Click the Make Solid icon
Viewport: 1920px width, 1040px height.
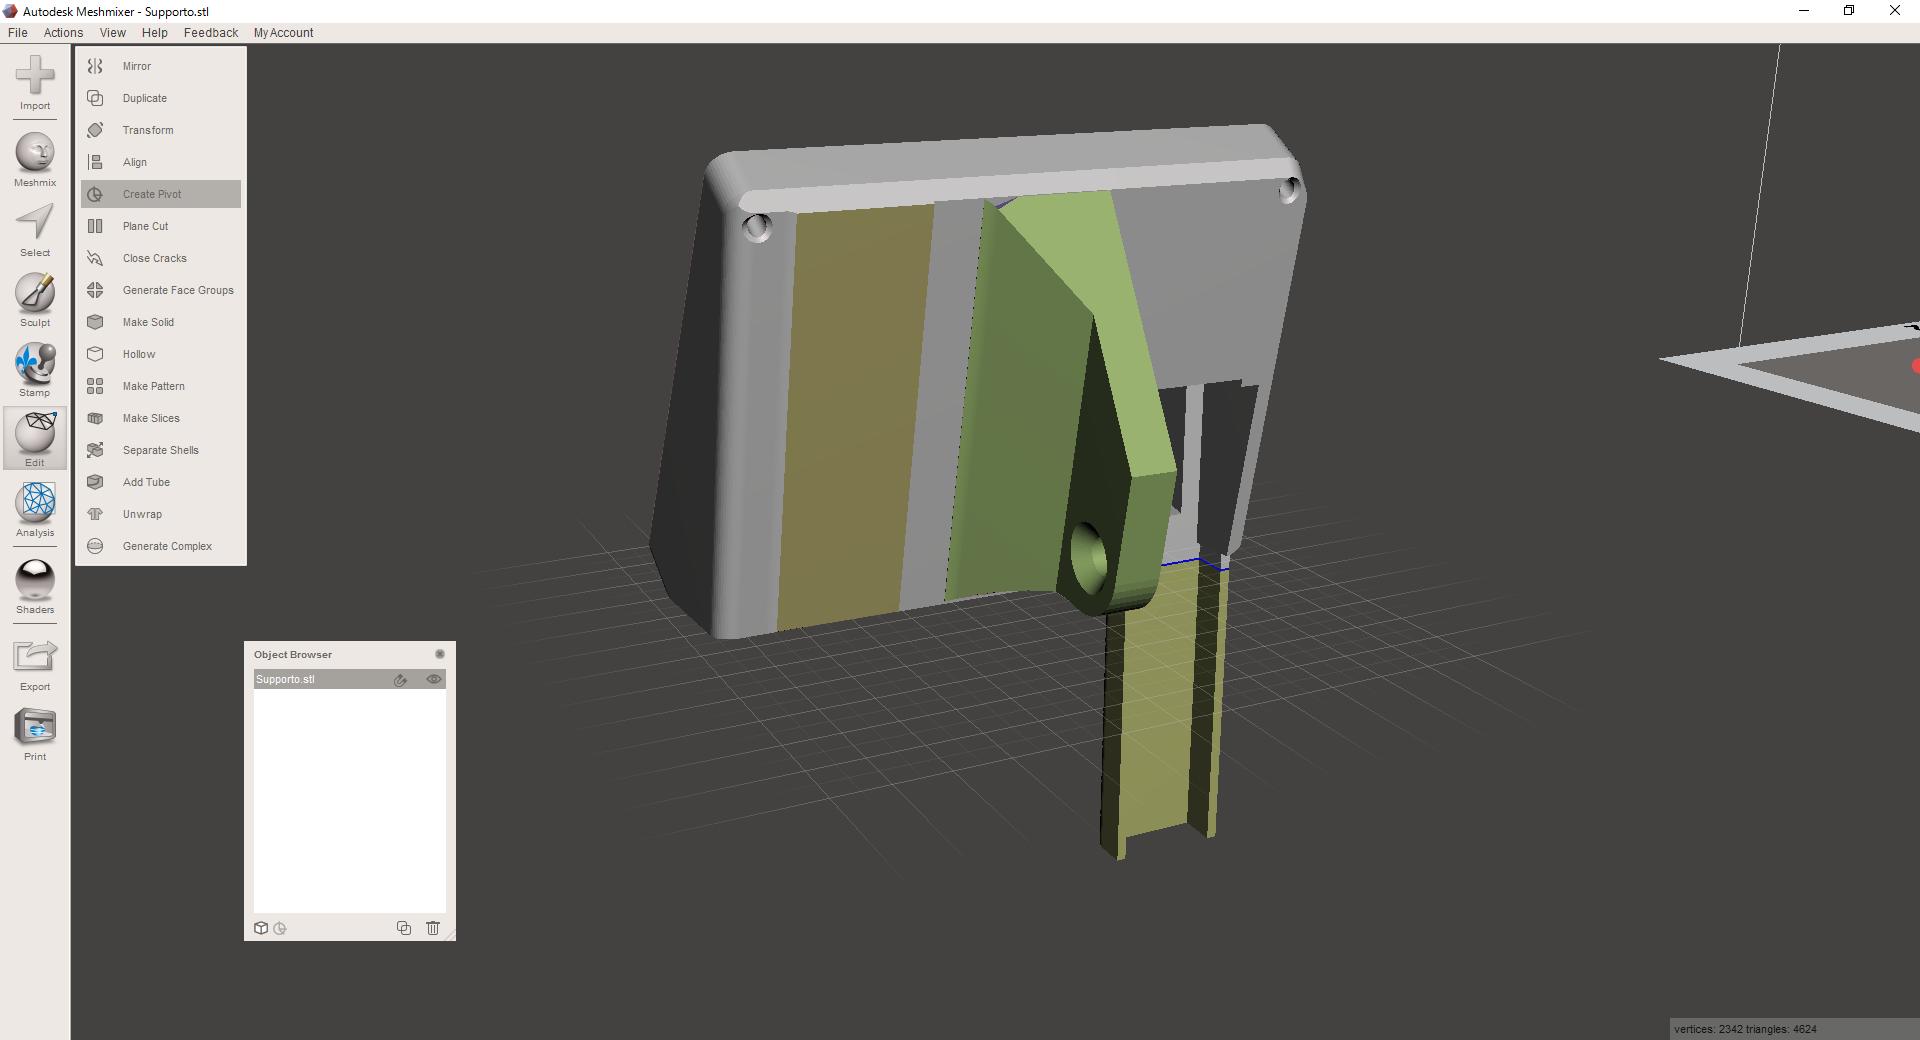coord(95,322)
